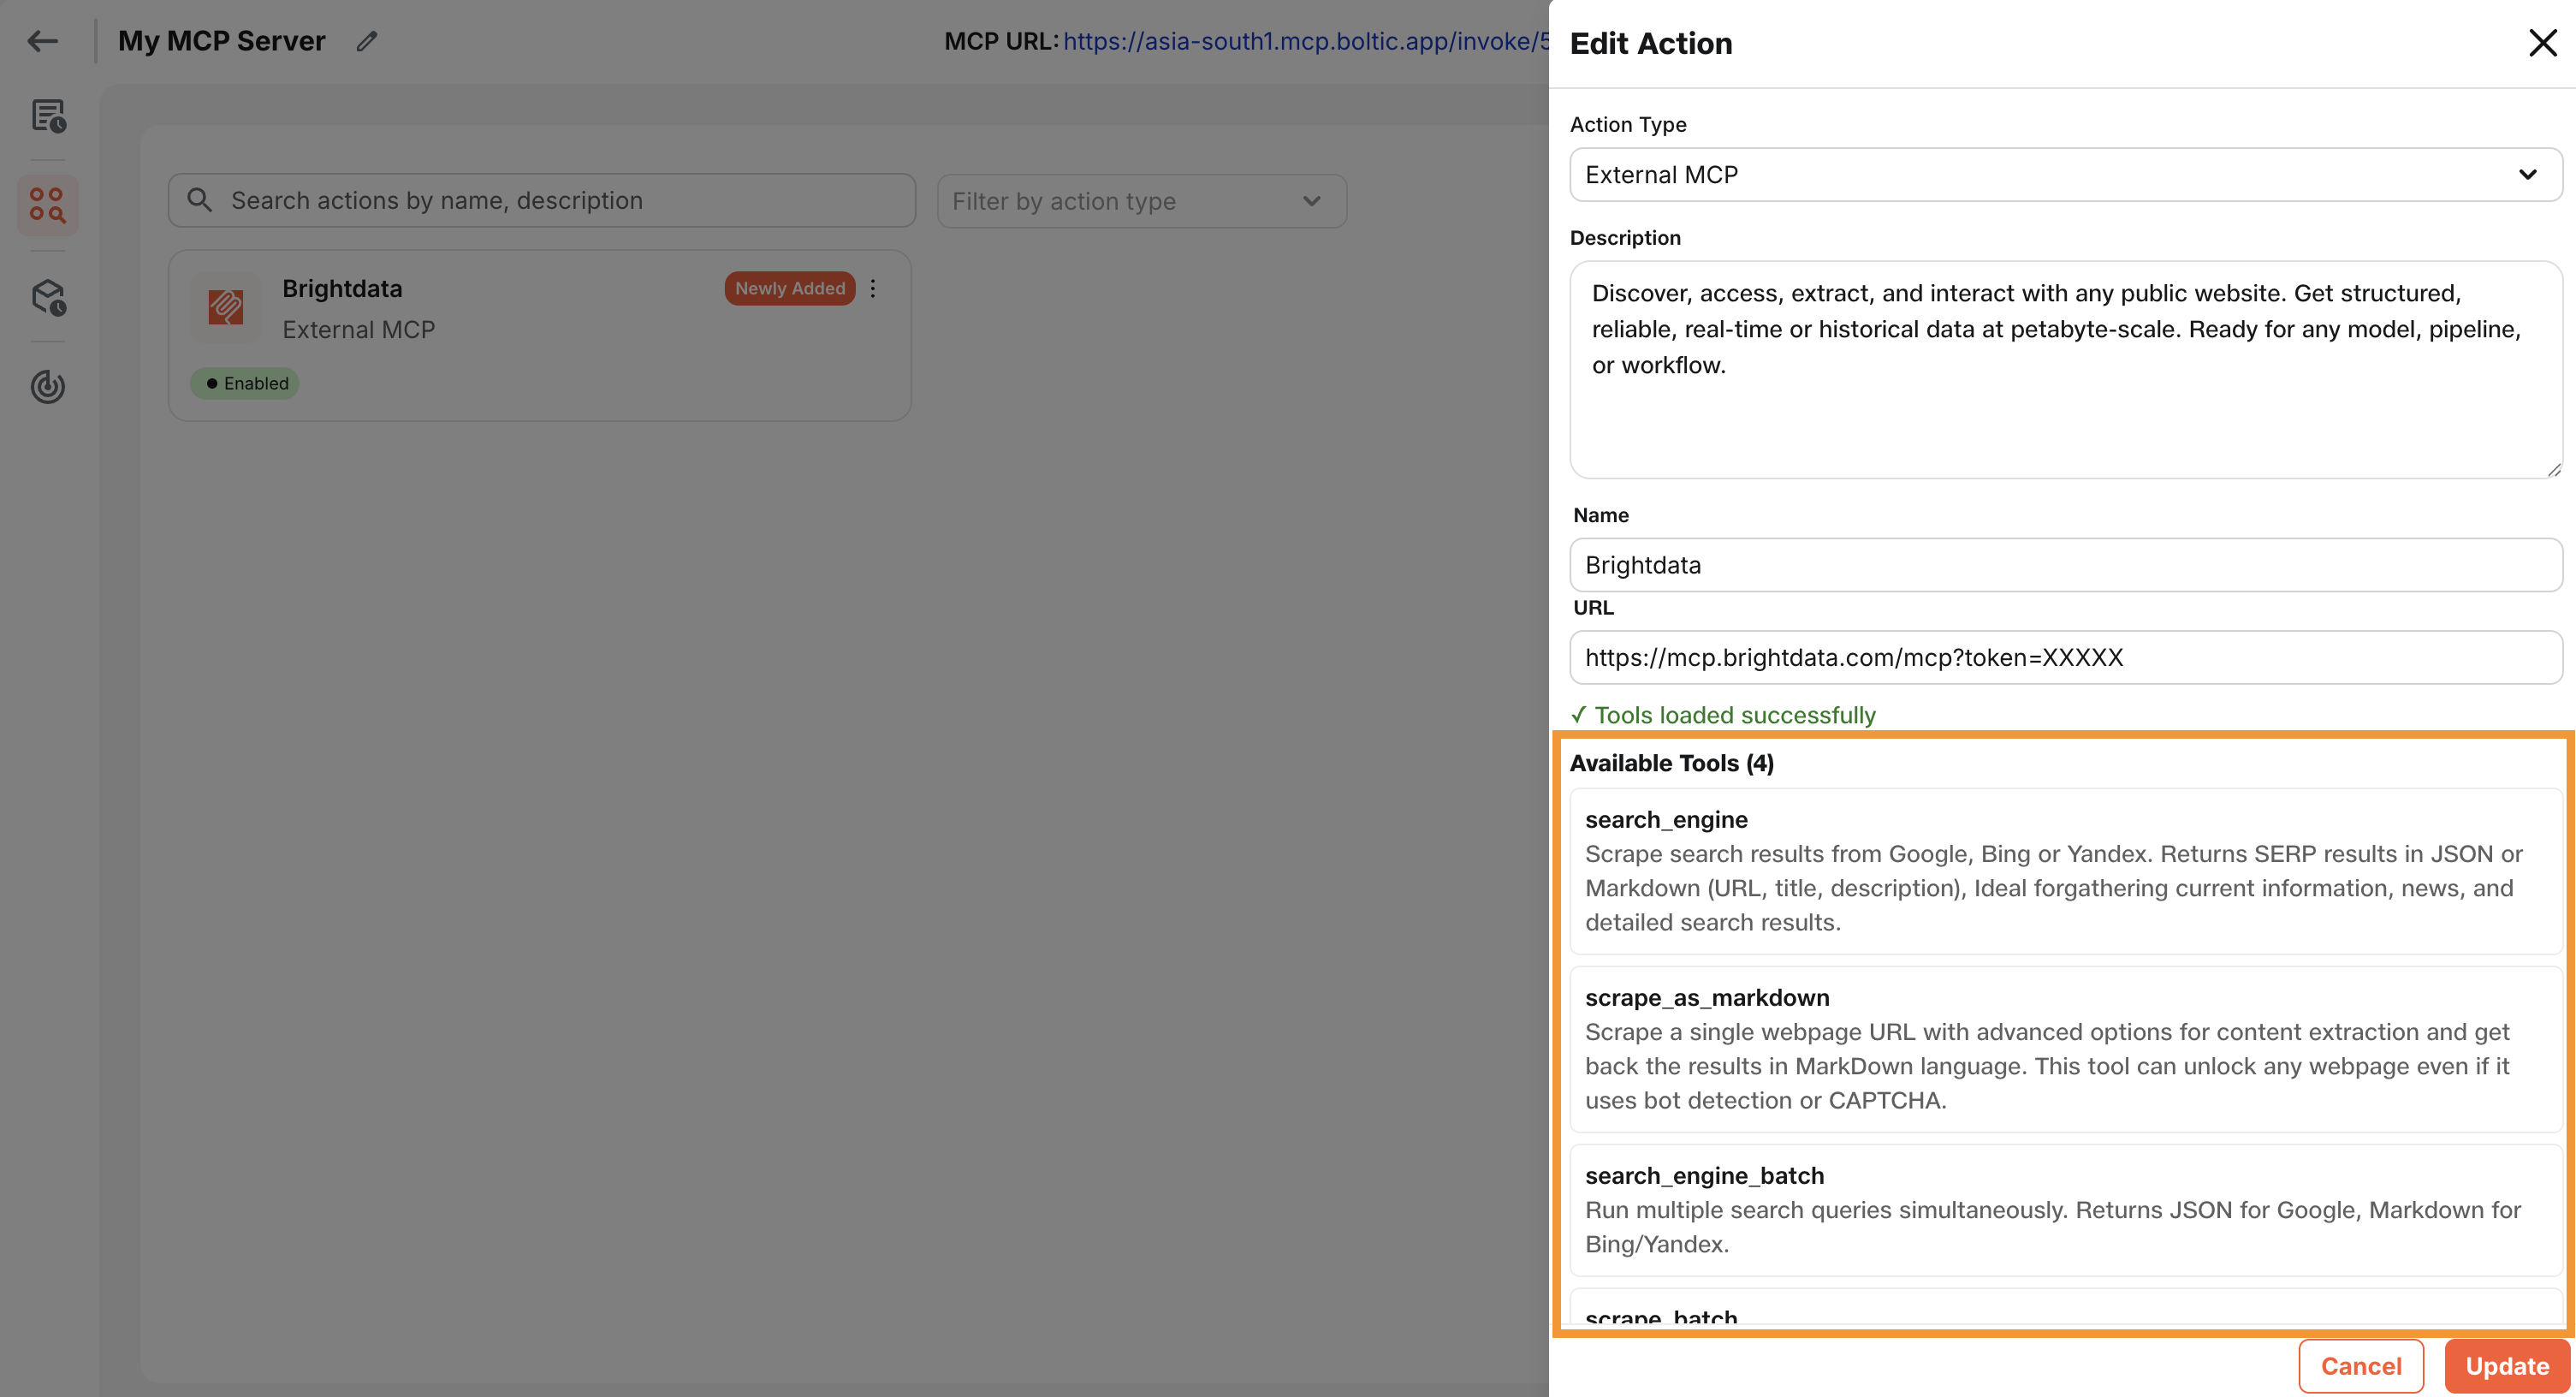The width and height of the screenshot is (2576, 1397).
Task: Click the Cancel button
Action: coord(2360,1365)
